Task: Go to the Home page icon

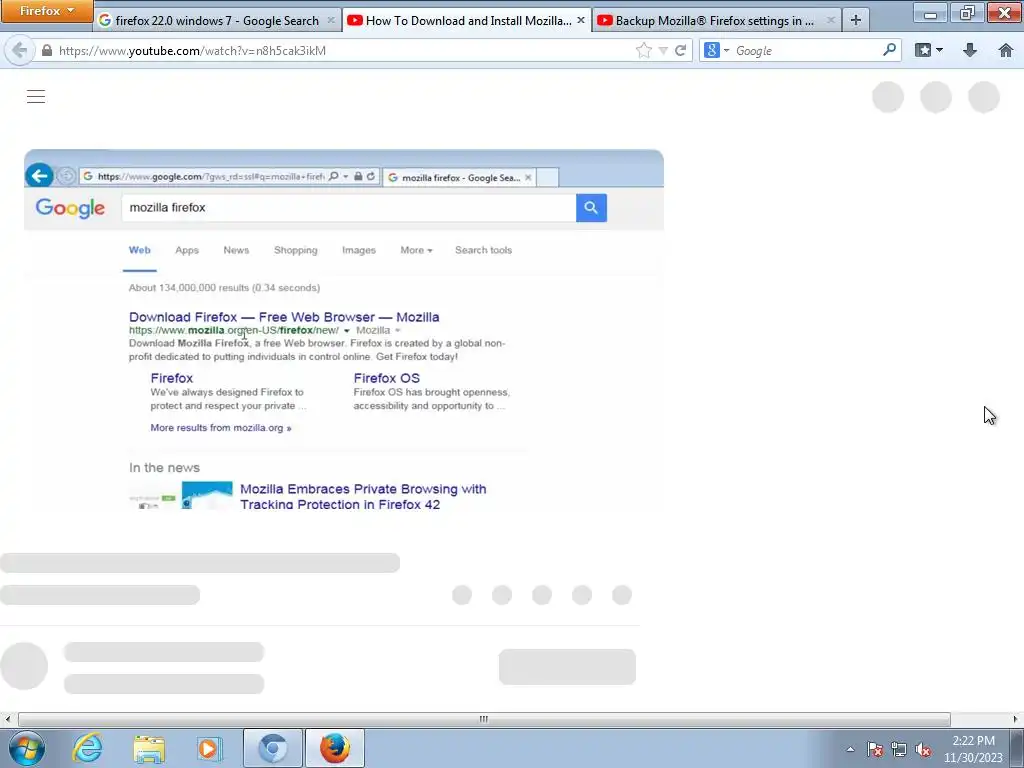Action: (x=1006, y=50)
